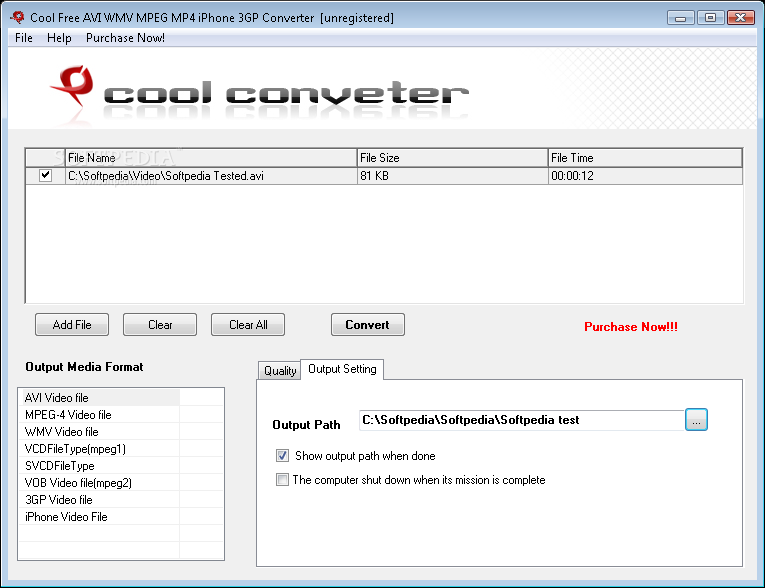Click the Output Path text field
This screenshot has height=588, width=765.
click(522, 420)
